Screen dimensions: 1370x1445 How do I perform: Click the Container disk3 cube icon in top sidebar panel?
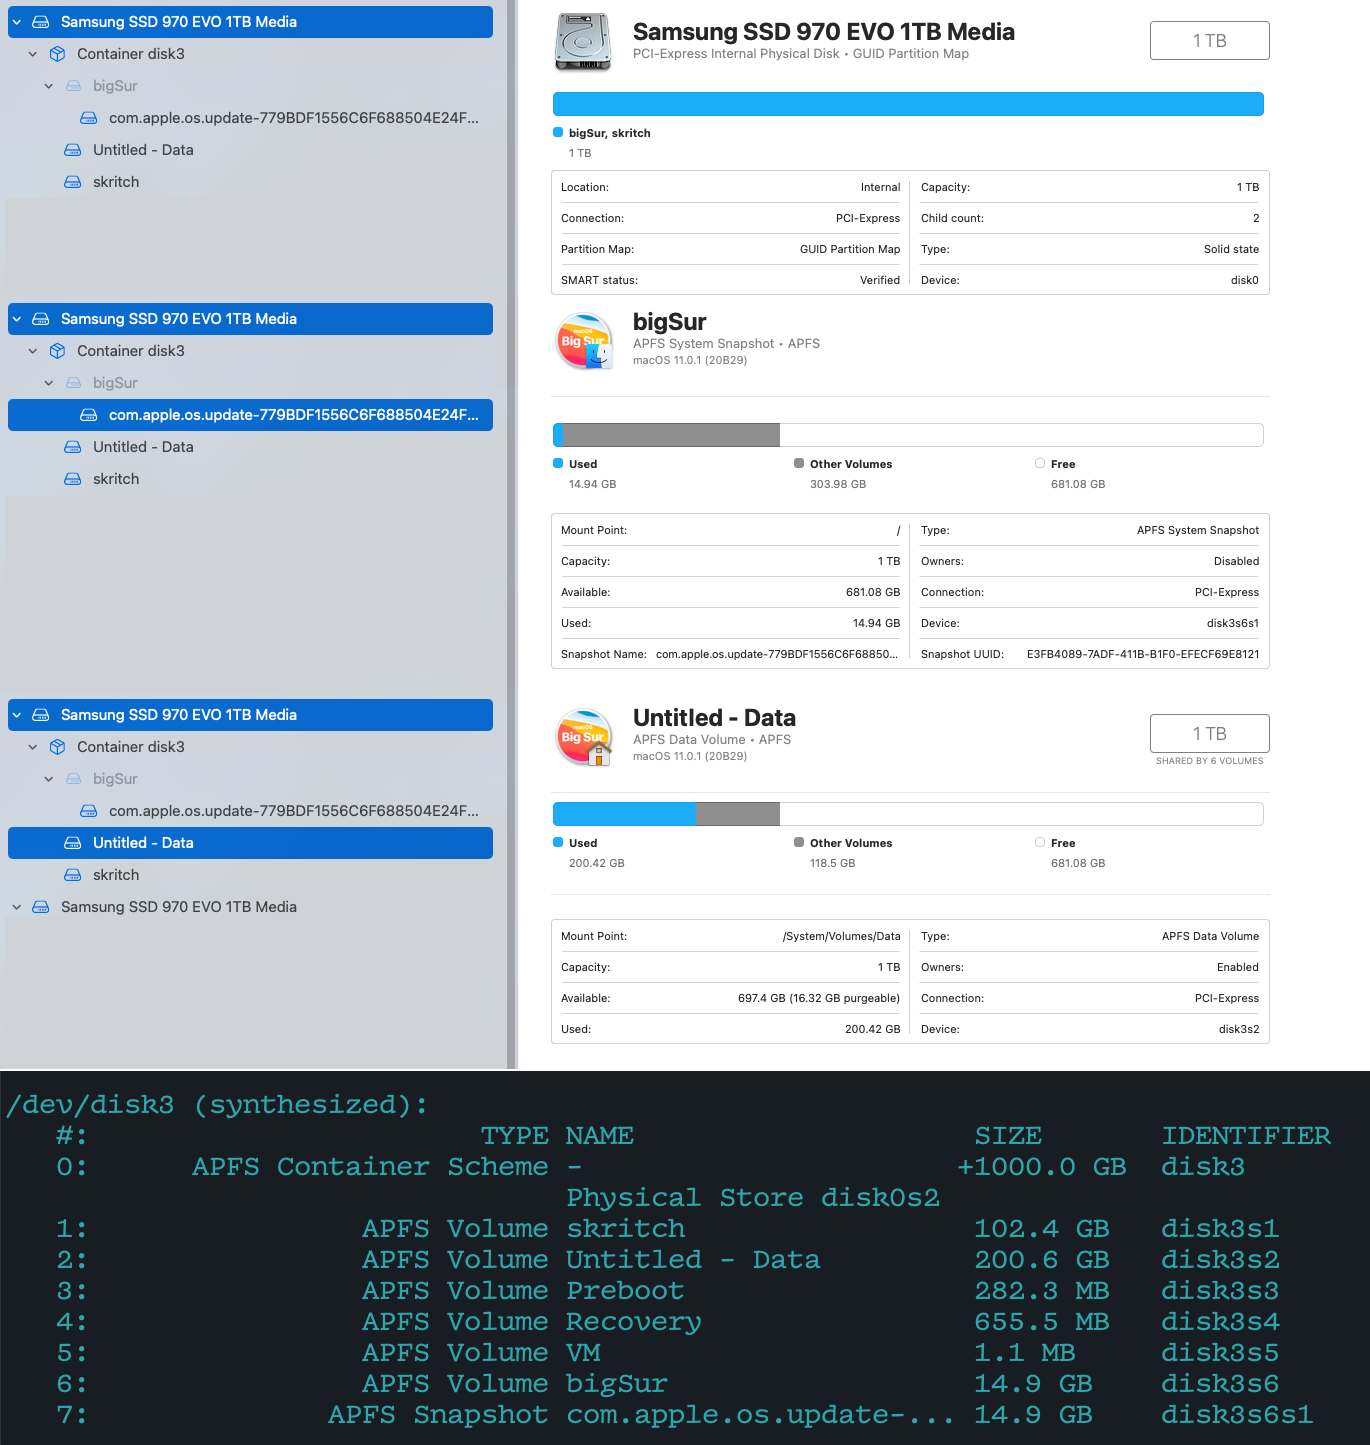(x=57, y=54)
